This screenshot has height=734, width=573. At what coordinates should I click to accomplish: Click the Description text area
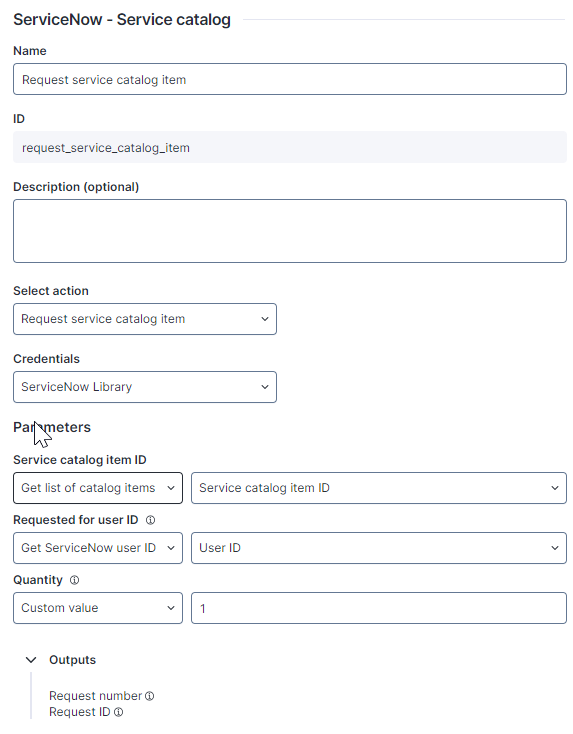[x=290, y=231]
